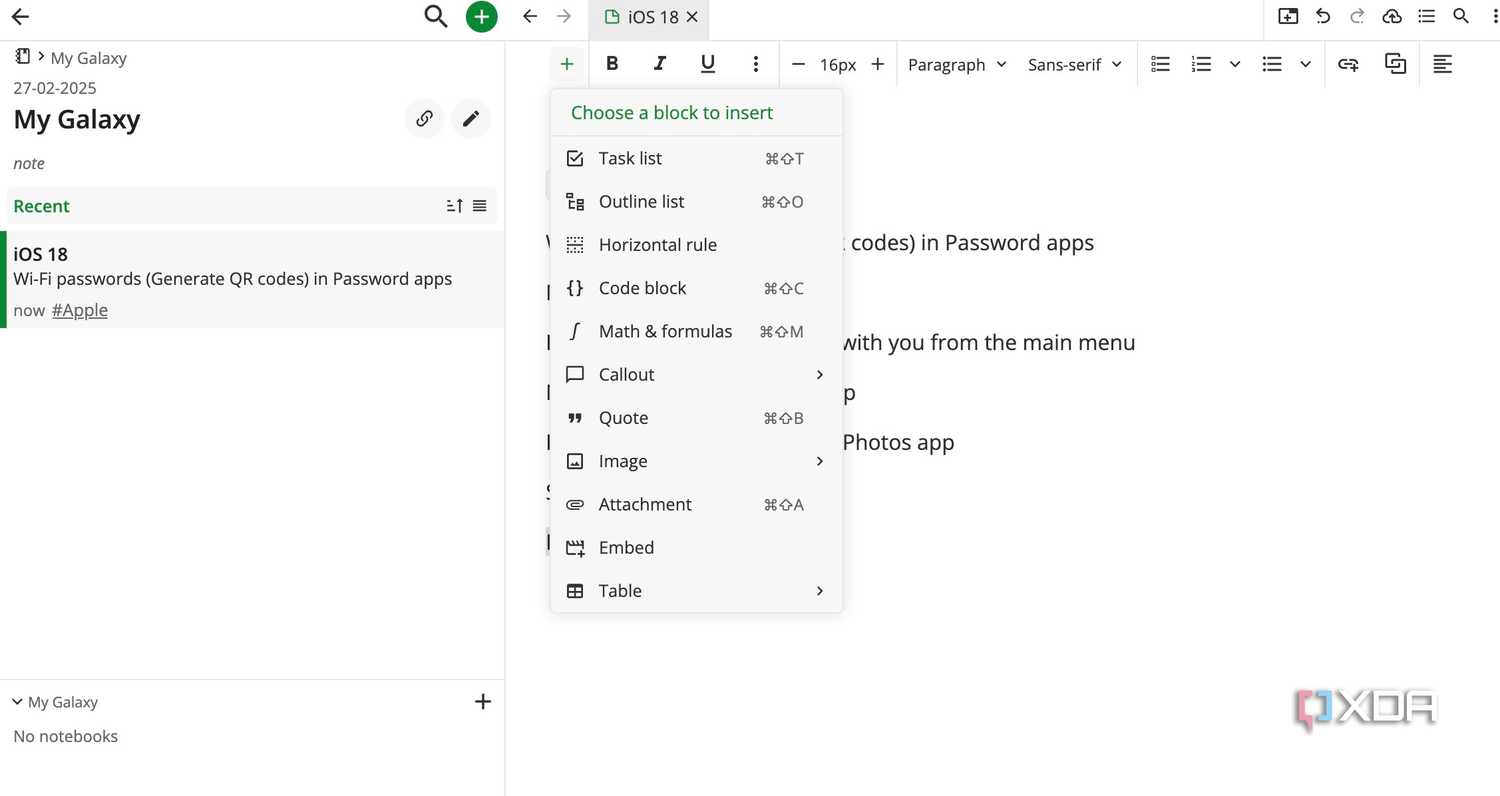Image resolution: width=1500 pixels, height=796 pixels.
Task: Insert a link from the toolbar
Action: point(1348,64)
